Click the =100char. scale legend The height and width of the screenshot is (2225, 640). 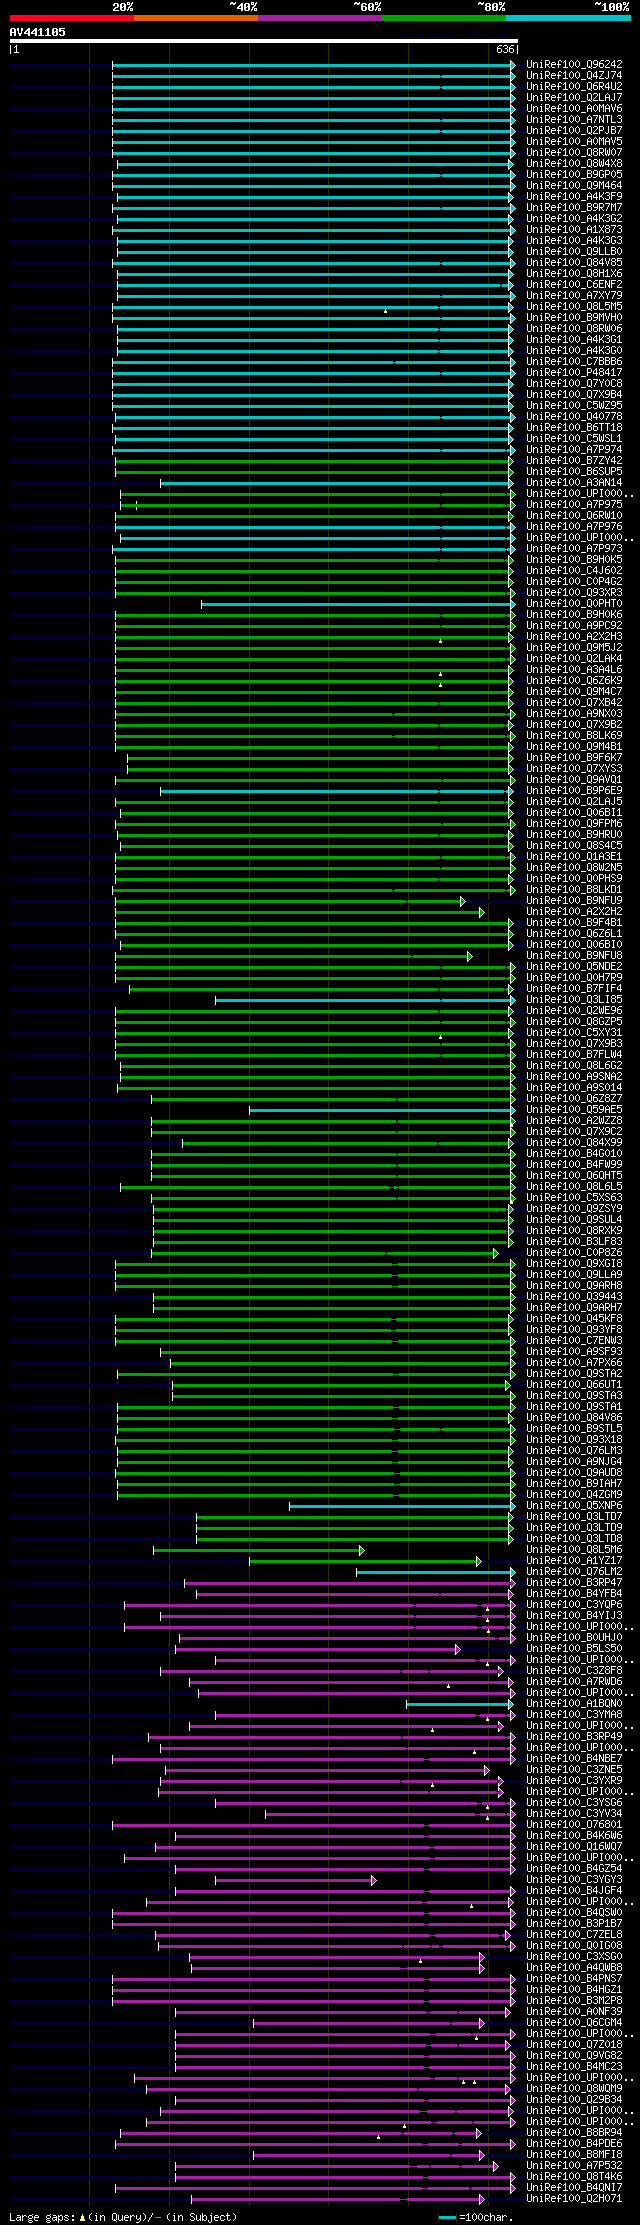coord(476,2217)
